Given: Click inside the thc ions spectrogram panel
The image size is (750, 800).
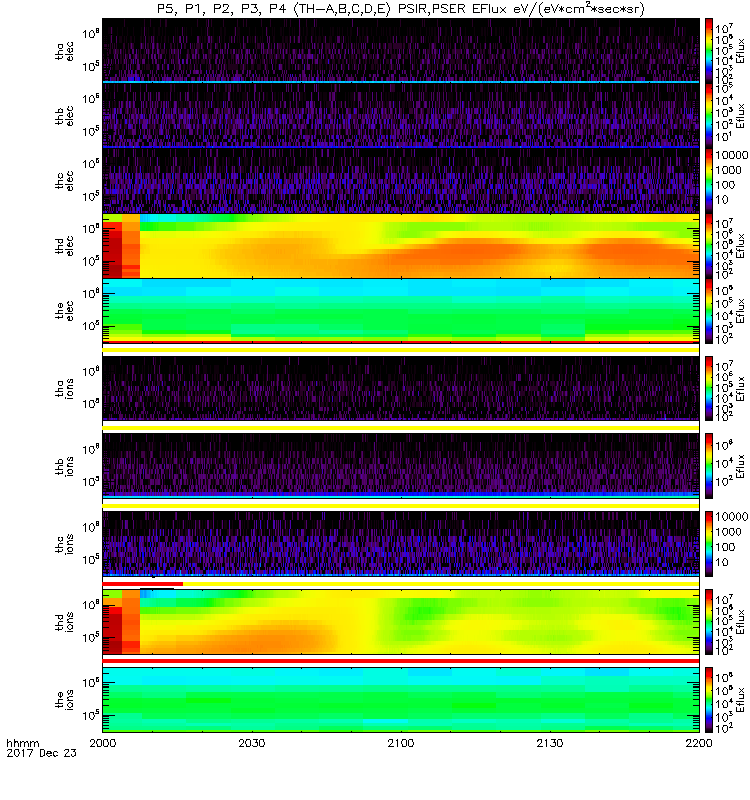Looking at the screenshot, I should [x=401, y=544].
